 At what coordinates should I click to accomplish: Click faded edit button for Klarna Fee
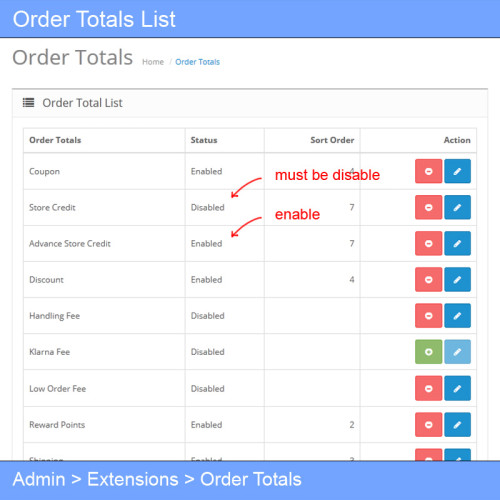pyautogui.click(x=457, y=352)
